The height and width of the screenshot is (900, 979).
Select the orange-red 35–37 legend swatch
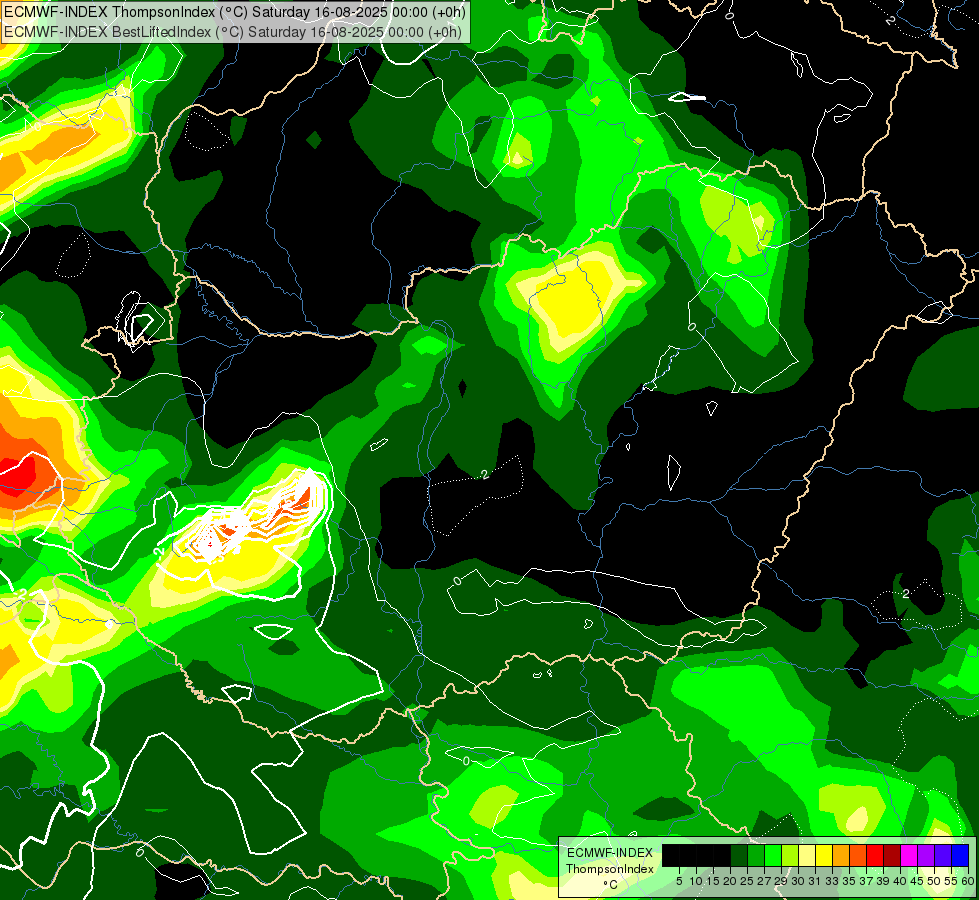click(x=858, y=855)
